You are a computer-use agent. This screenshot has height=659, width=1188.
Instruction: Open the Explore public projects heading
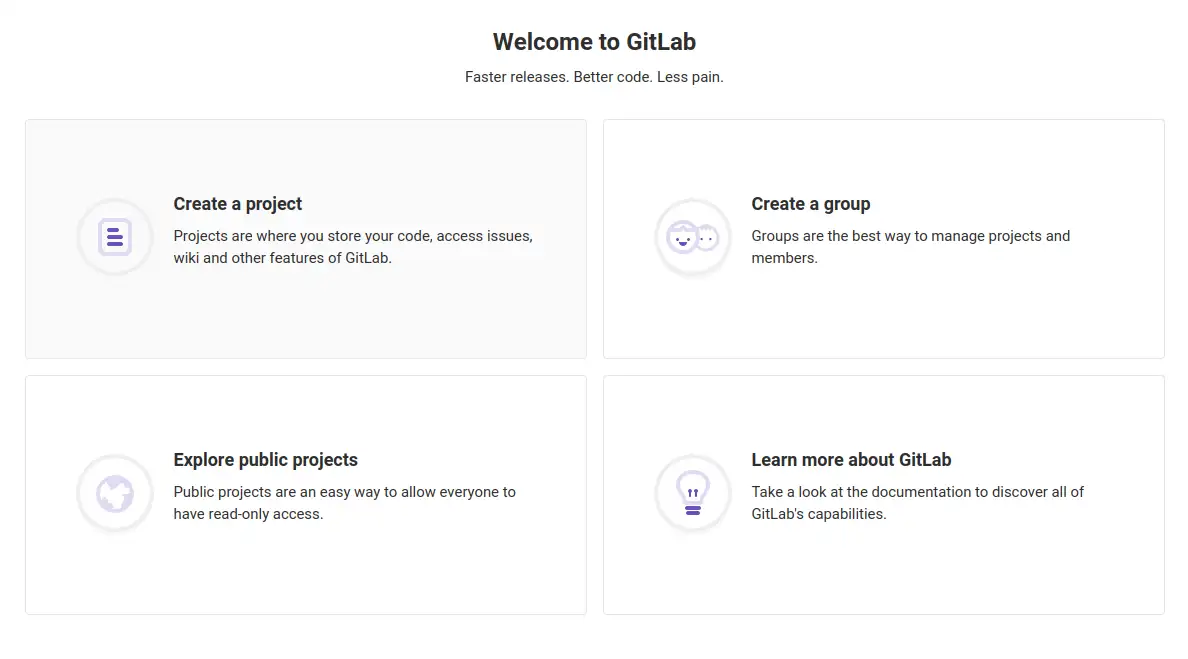(x=265, y=460)
